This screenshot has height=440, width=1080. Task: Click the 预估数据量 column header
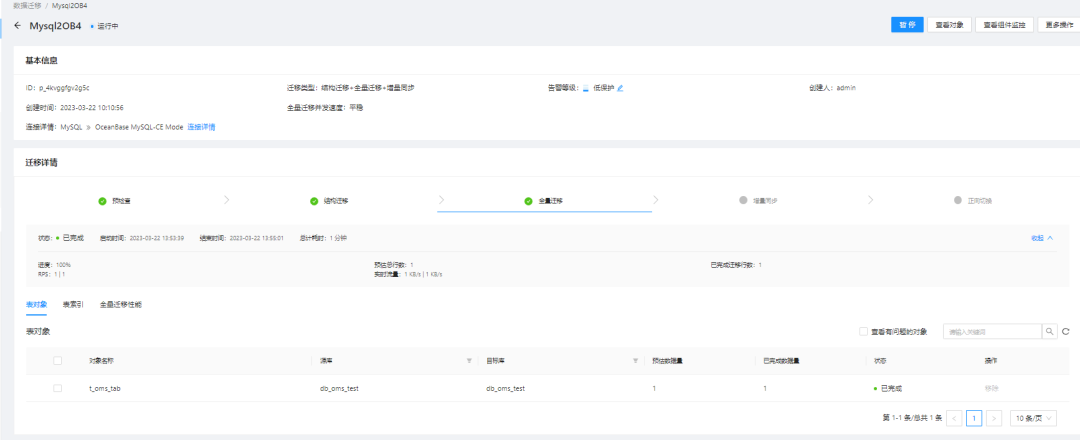[x=667, y=360]
